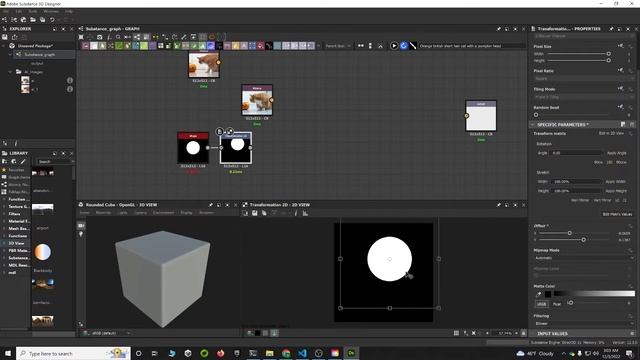Click the Edit Matrix Values button
The height and width of the screenshot is (360, 640).
point(617,214)
